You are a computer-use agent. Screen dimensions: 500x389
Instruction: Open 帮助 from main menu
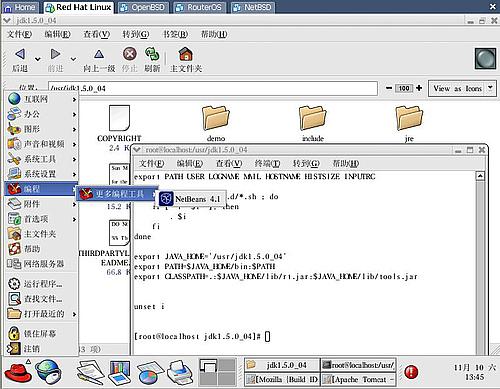42,249
